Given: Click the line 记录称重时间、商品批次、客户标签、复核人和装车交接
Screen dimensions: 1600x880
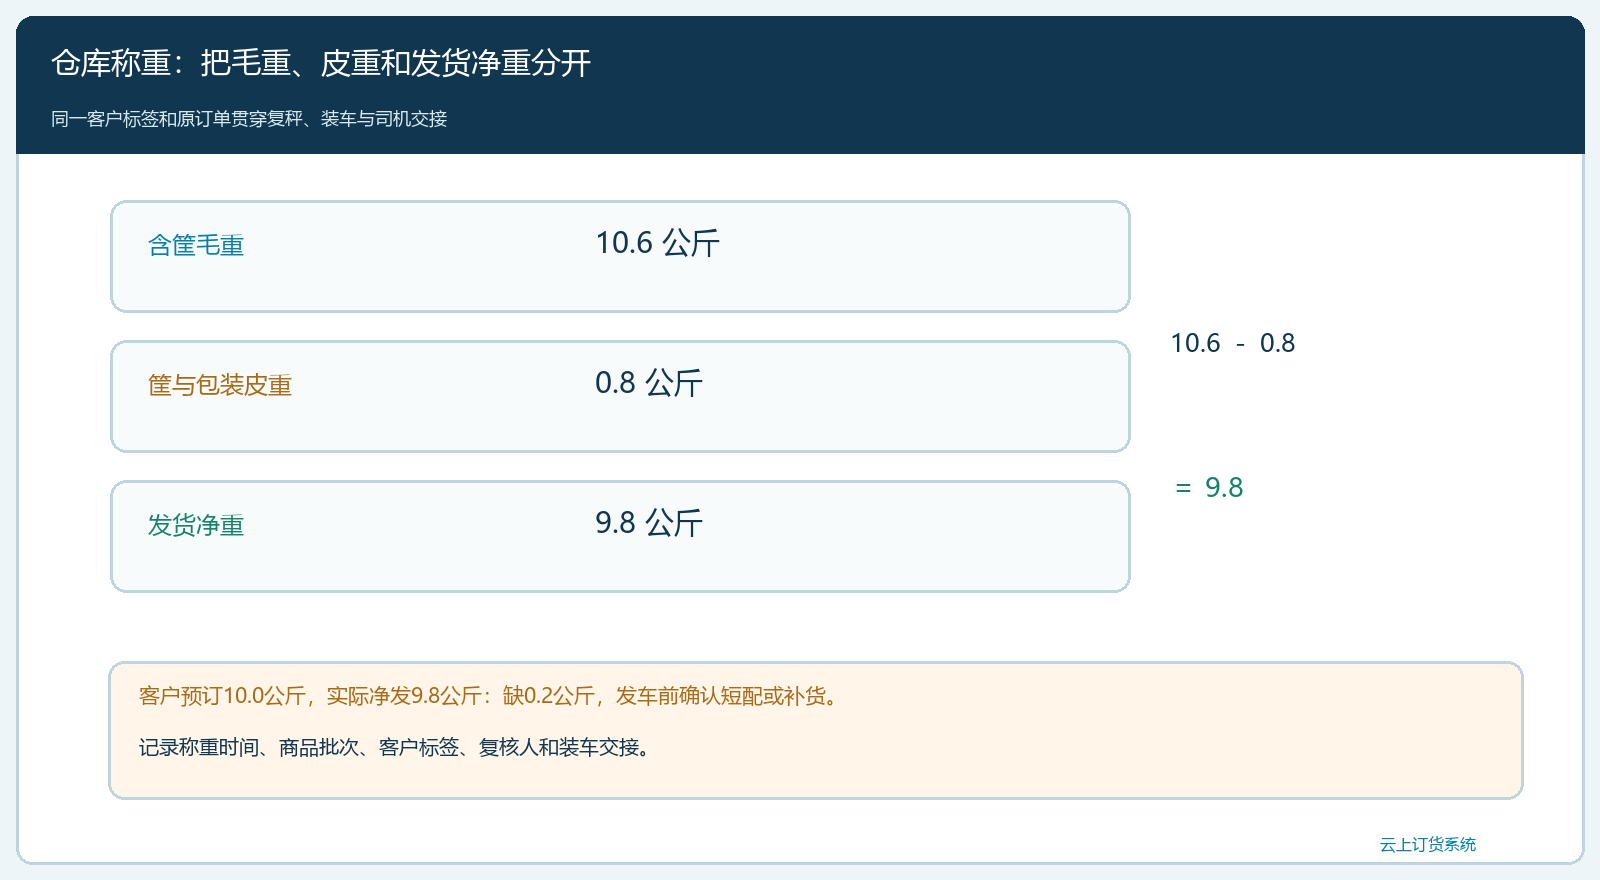Looking at the screenshot, I should coord(396,748).
